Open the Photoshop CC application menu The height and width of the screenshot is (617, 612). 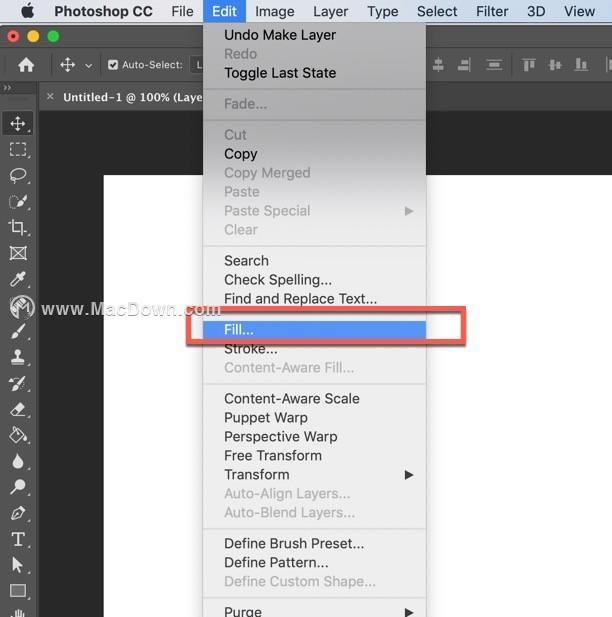pos(103,11)
